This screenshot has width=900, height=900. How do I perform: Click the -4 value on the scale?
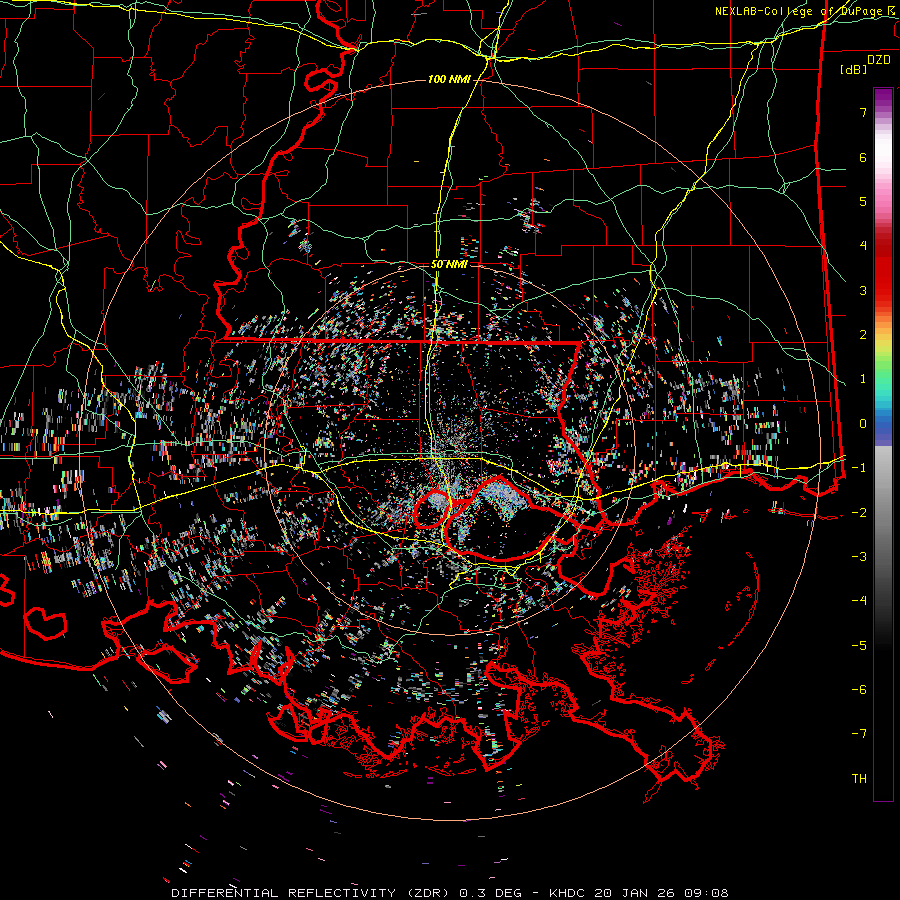pyautogui.click(x=859, y=601)
